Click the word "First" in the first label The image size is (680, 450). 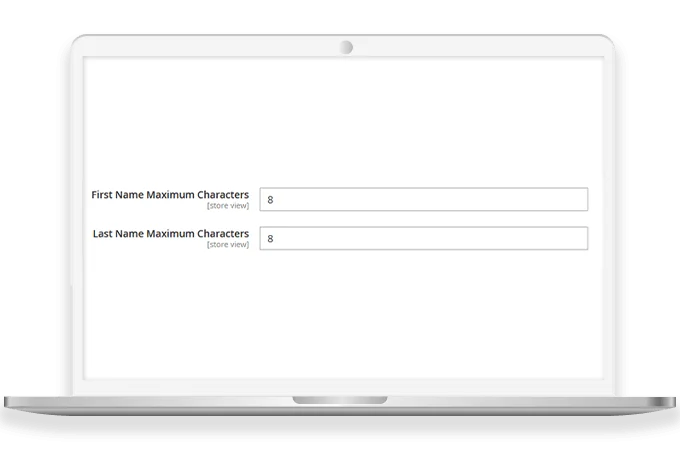tap(102, 194)
